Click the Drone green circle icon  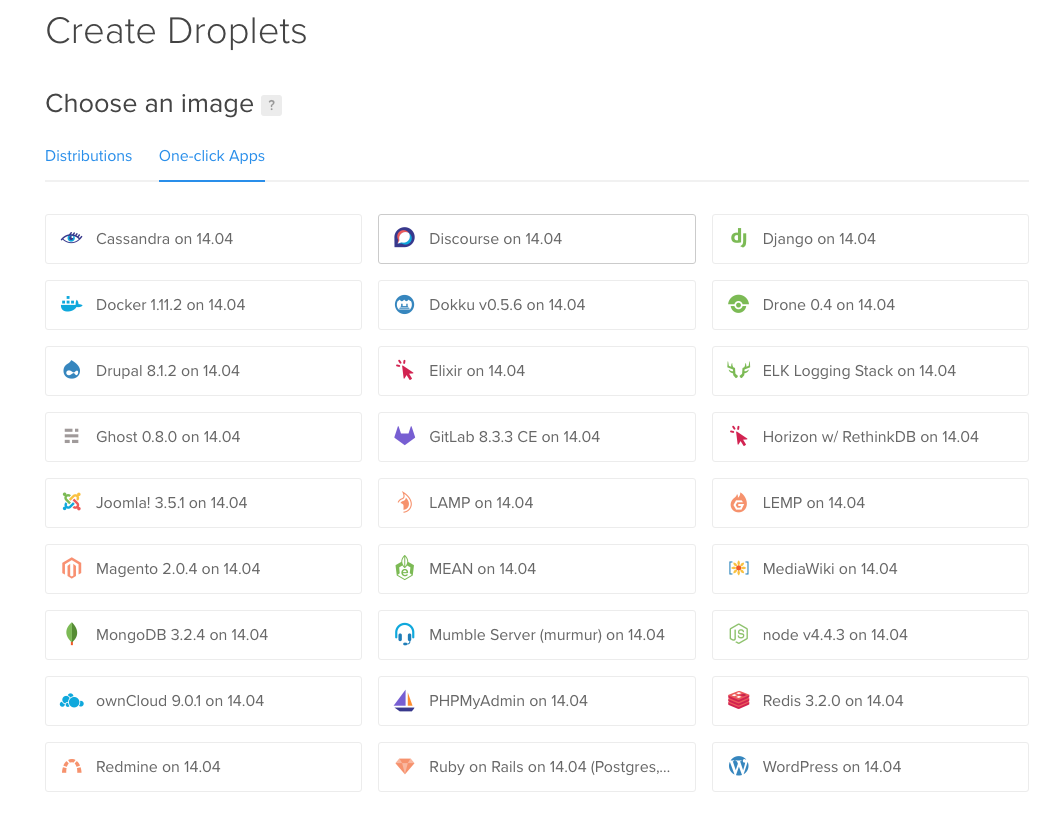click(x=738, y=304)
